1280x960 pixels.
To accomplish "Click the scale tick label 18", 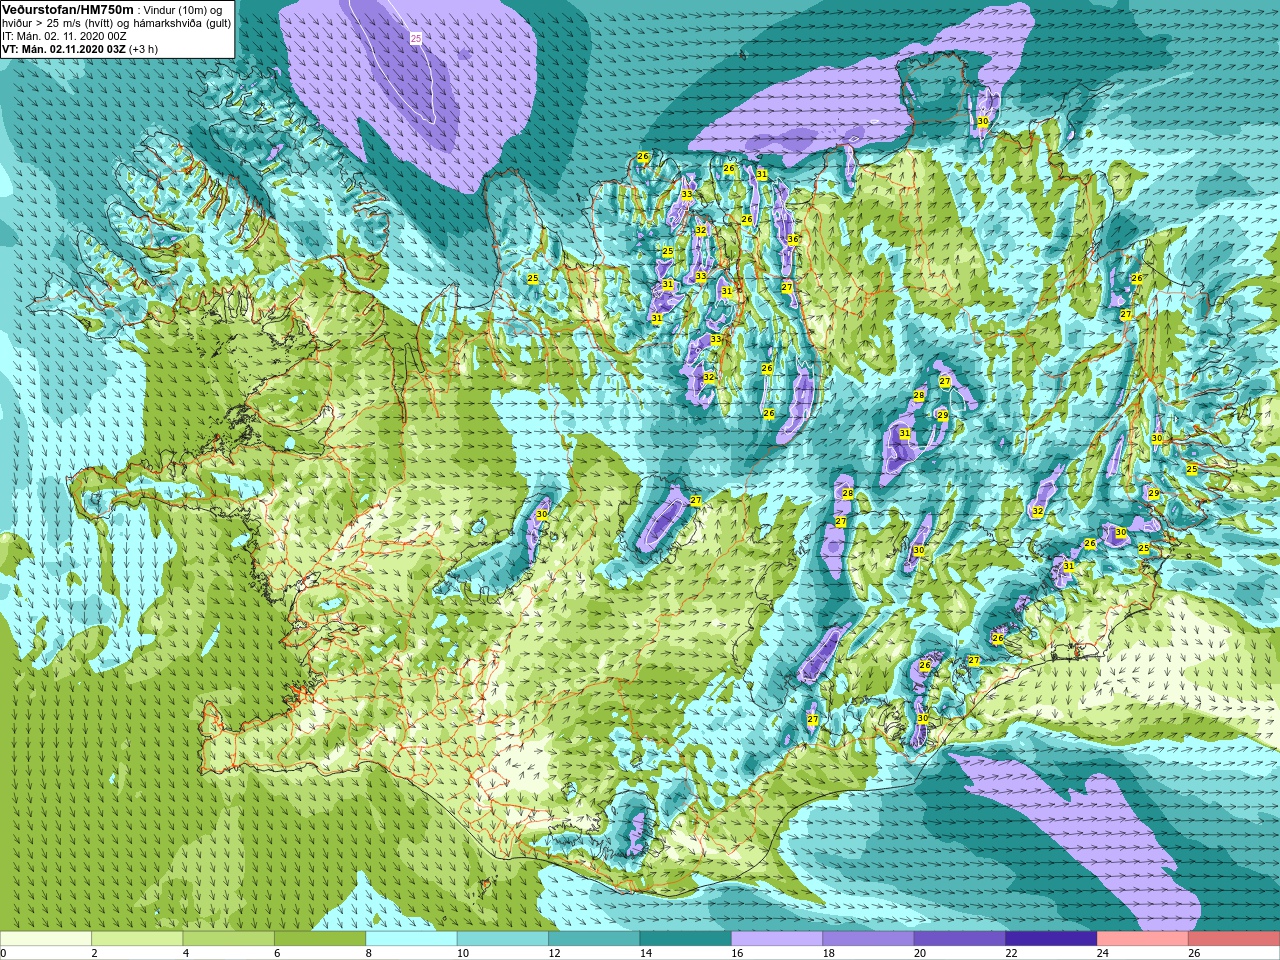I will [829, 954].
